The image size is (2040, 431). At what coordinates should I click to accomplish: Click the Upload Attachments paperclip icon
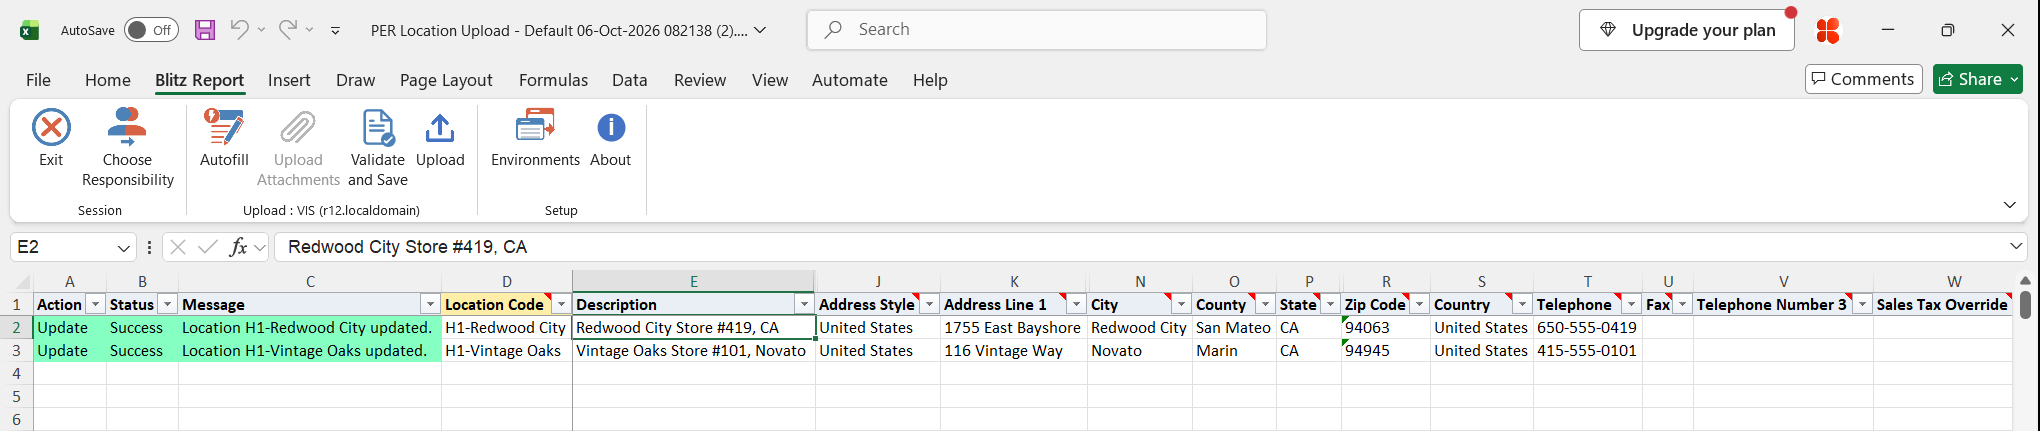pyautogui.click(x=298, y=128)
